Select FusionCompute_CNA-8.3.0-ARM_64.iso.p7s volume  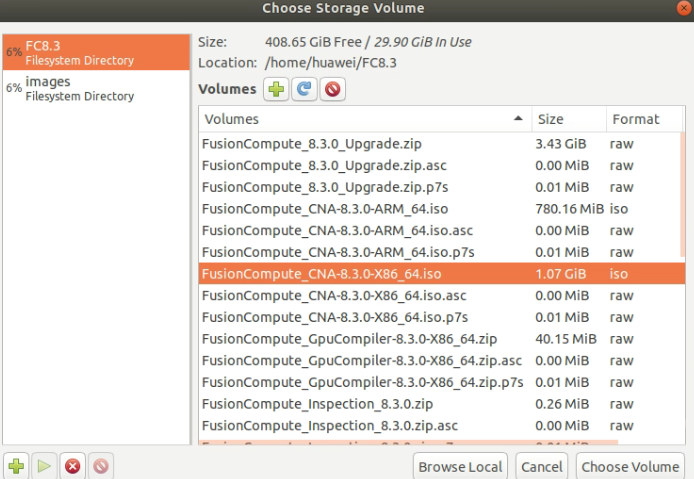click(440, 252)
